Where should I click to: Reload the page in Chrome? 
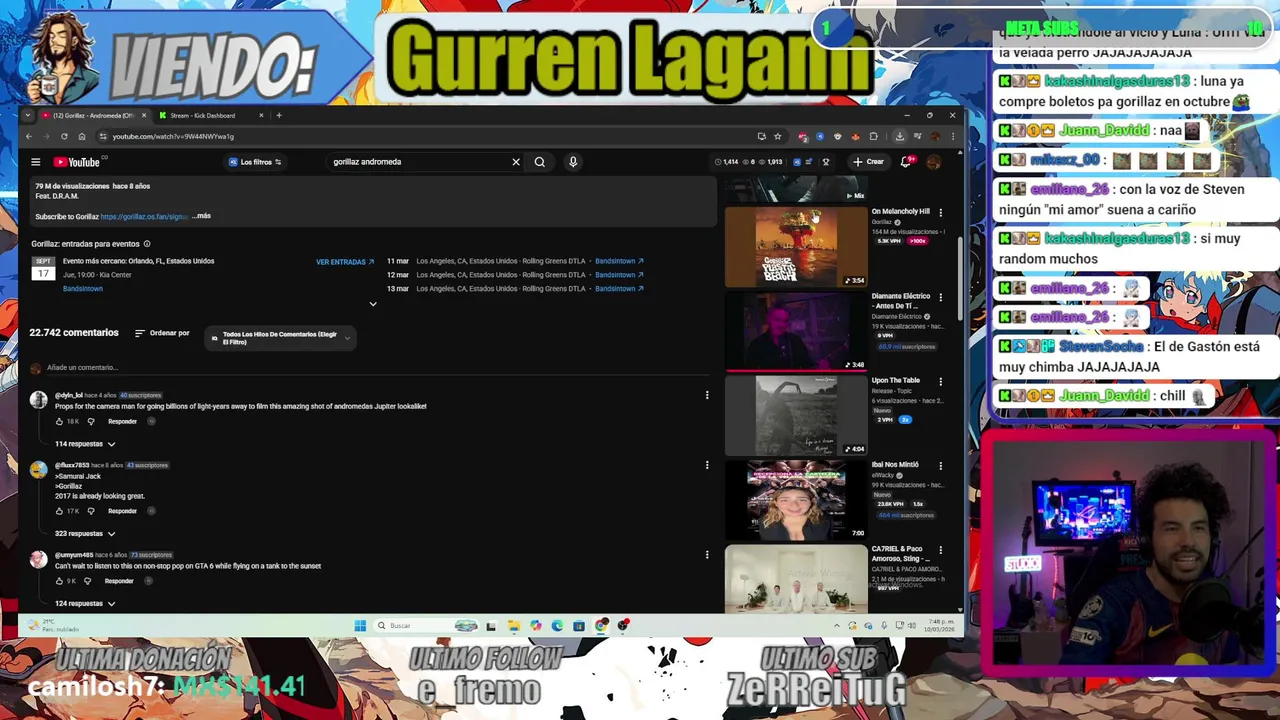(x=64, y=136)
